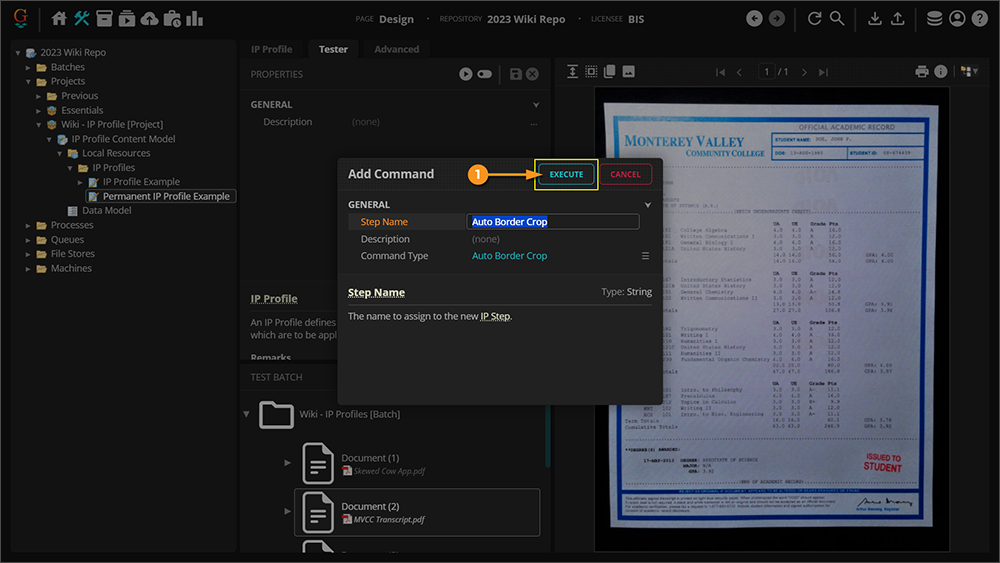Click the Step Name input field
The image size is (1000, 563).
(553, 221)
